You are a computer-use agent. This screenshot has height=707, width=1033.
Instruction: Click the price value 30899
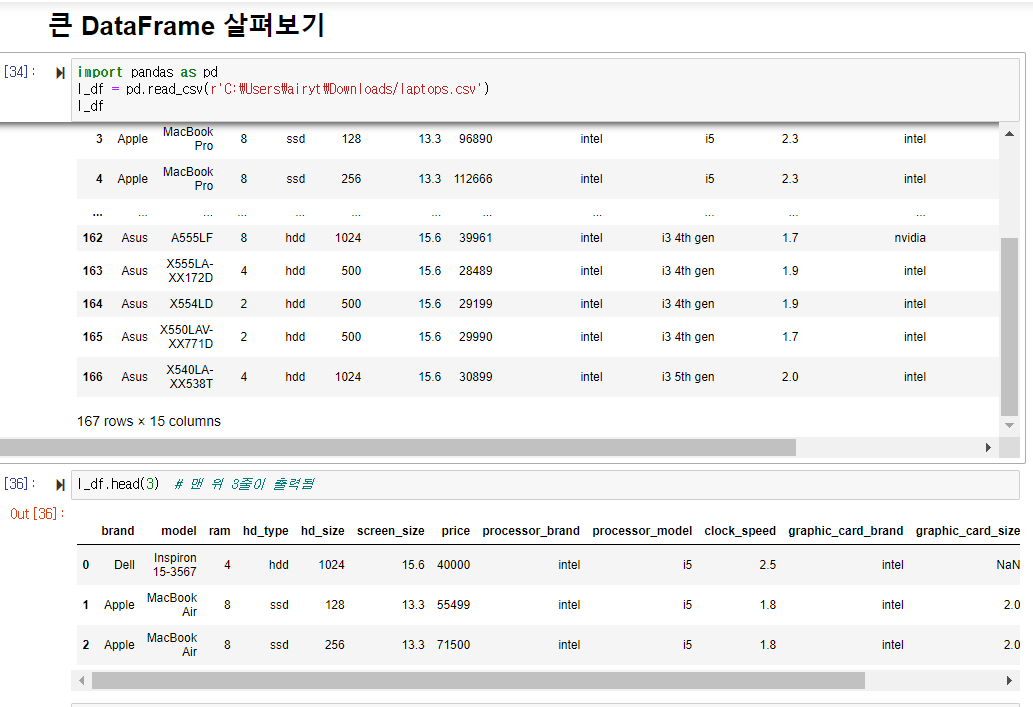coord(476,377)
